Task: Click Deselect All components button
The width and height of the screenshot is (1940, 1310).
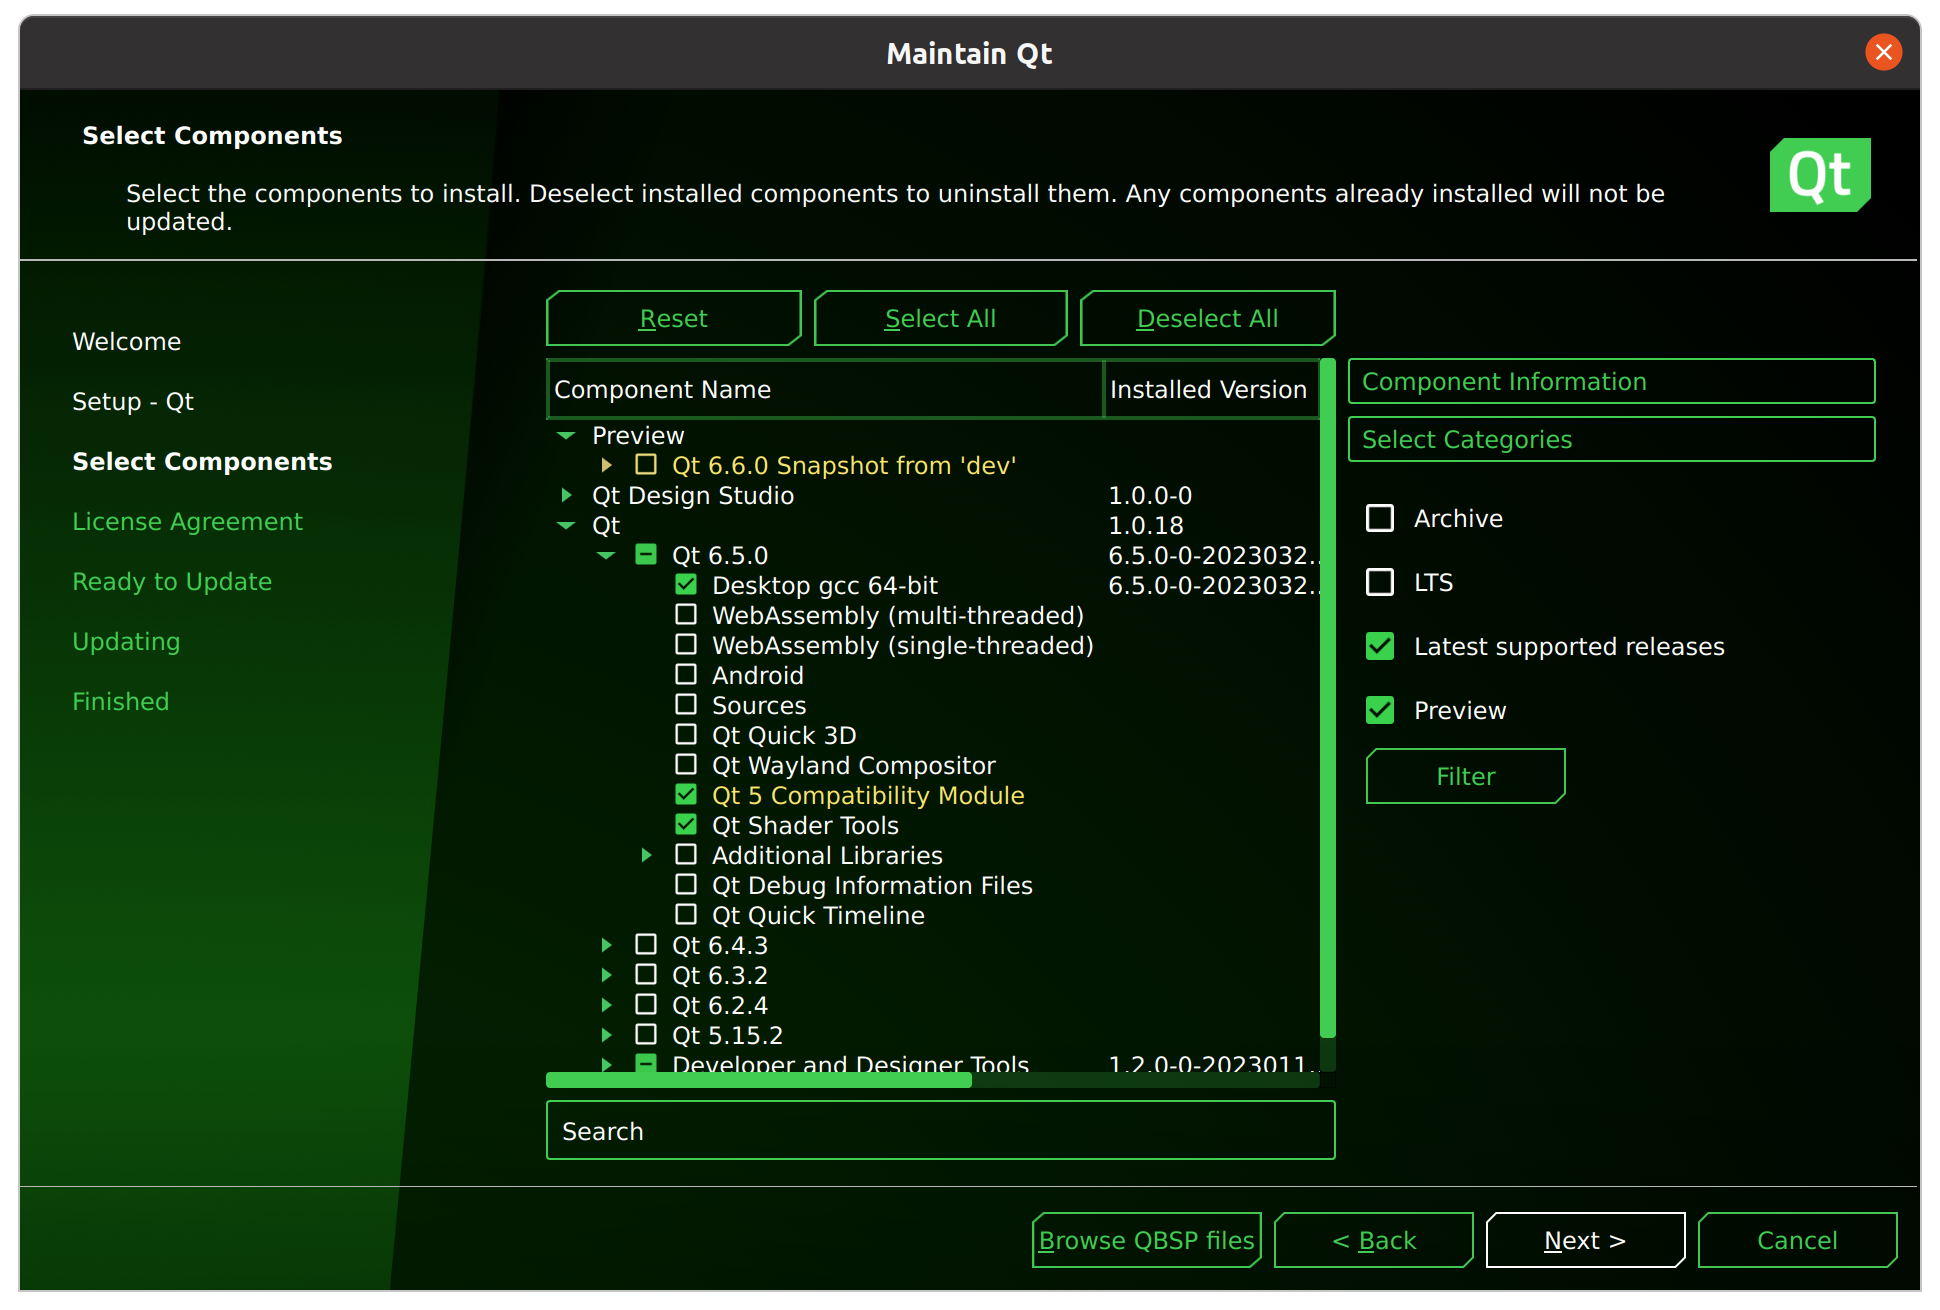Action: click(x=1207, y=318)
